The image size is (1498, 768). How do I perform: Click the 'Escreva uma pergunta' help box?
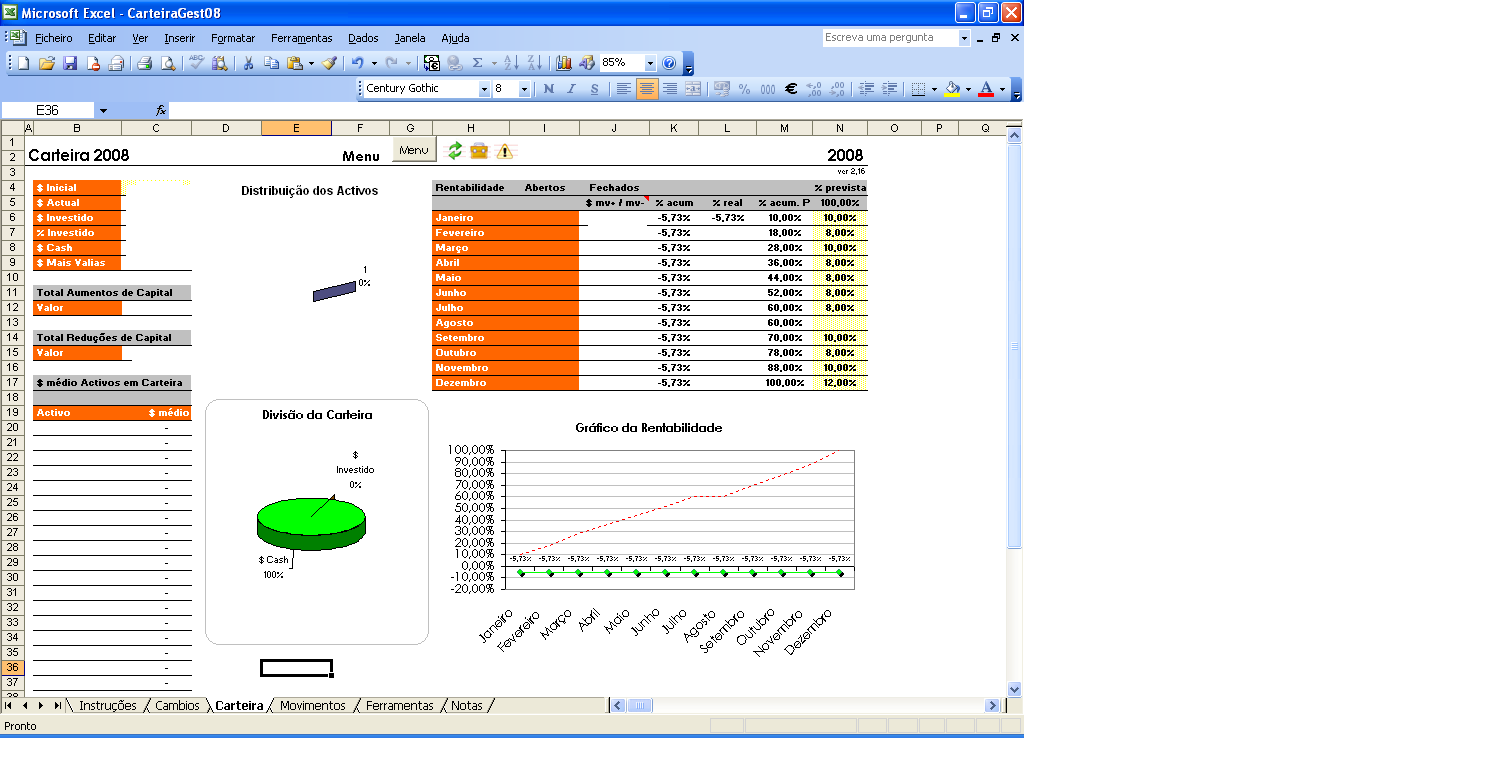pyautogui.click(x=890, y=38)
